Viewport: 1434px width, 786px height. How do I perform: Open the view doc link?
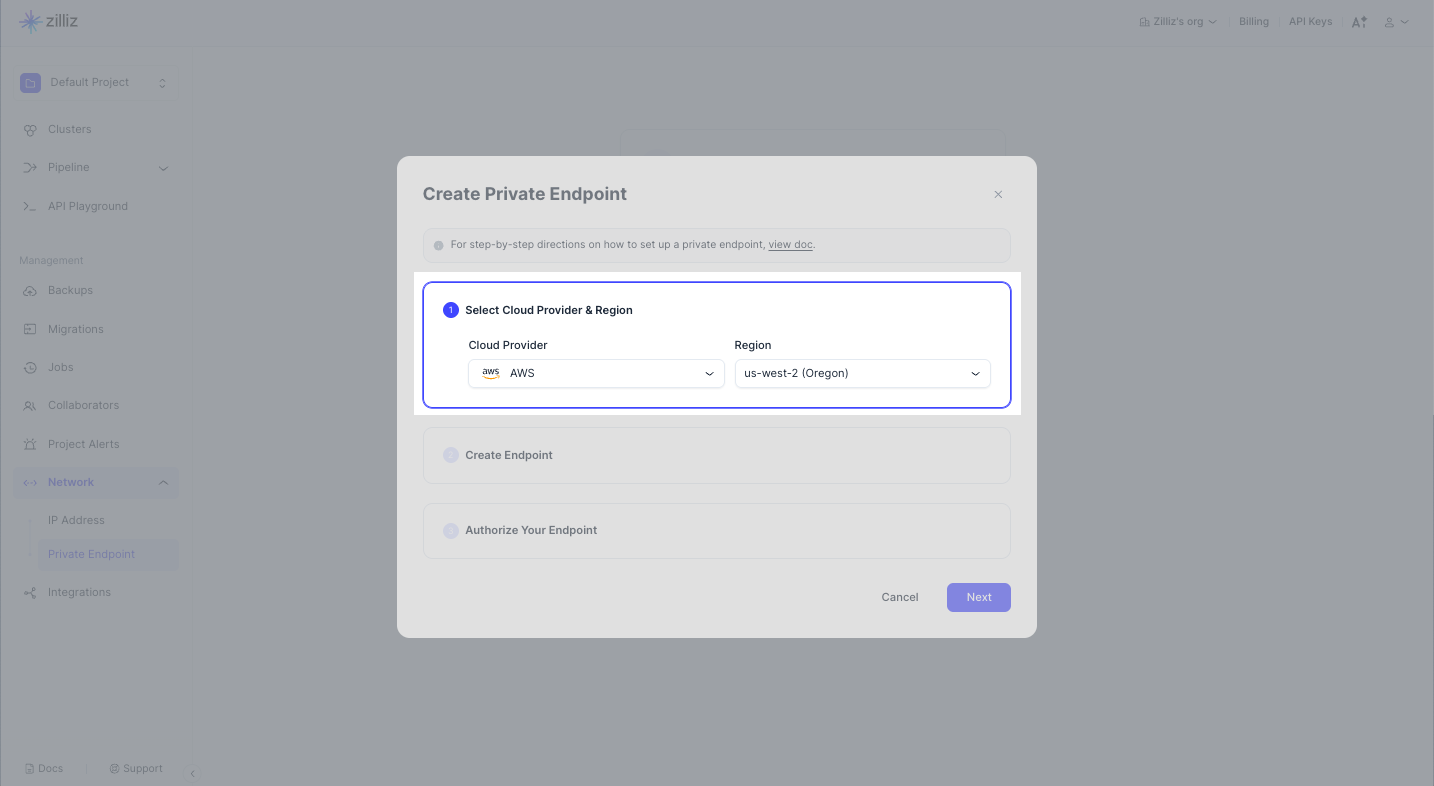[790, 245]
